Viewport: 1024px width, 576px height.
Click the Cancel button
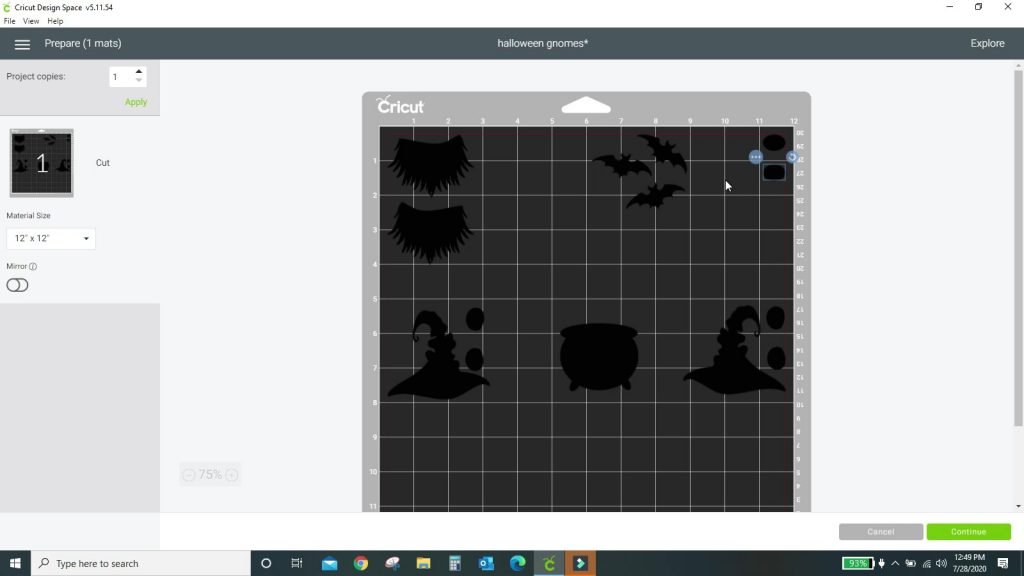(x=881, y=532)
